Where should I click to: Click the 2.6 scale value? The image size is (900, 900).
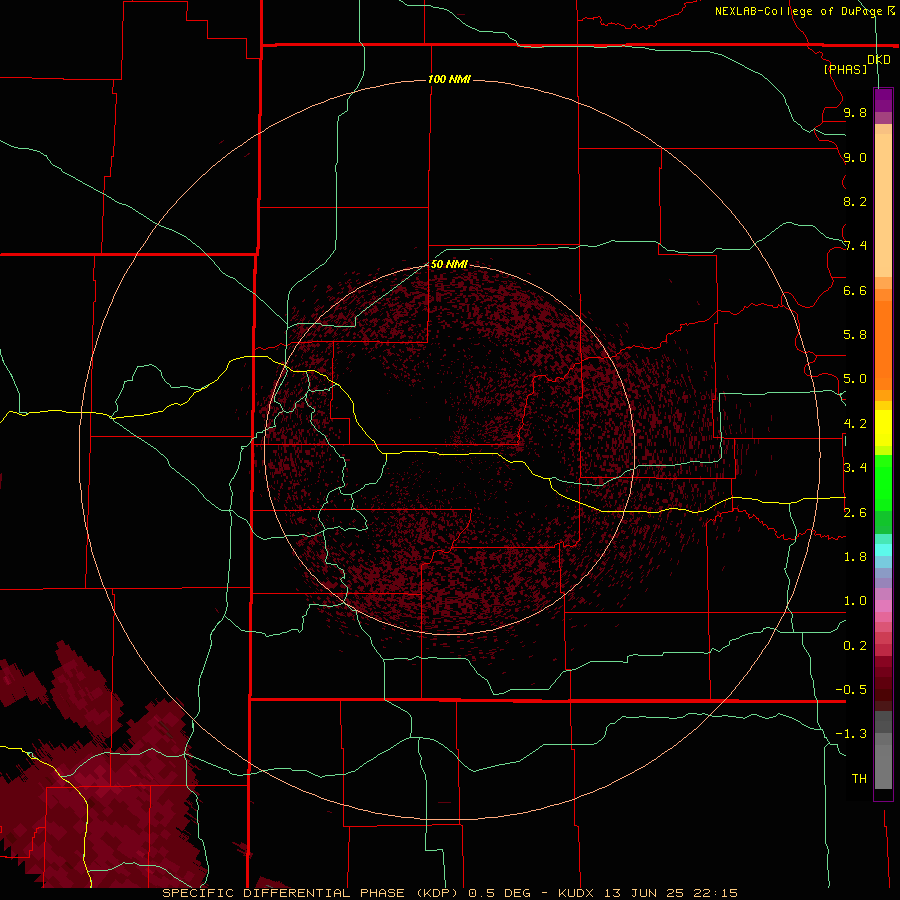pos(855,513)
